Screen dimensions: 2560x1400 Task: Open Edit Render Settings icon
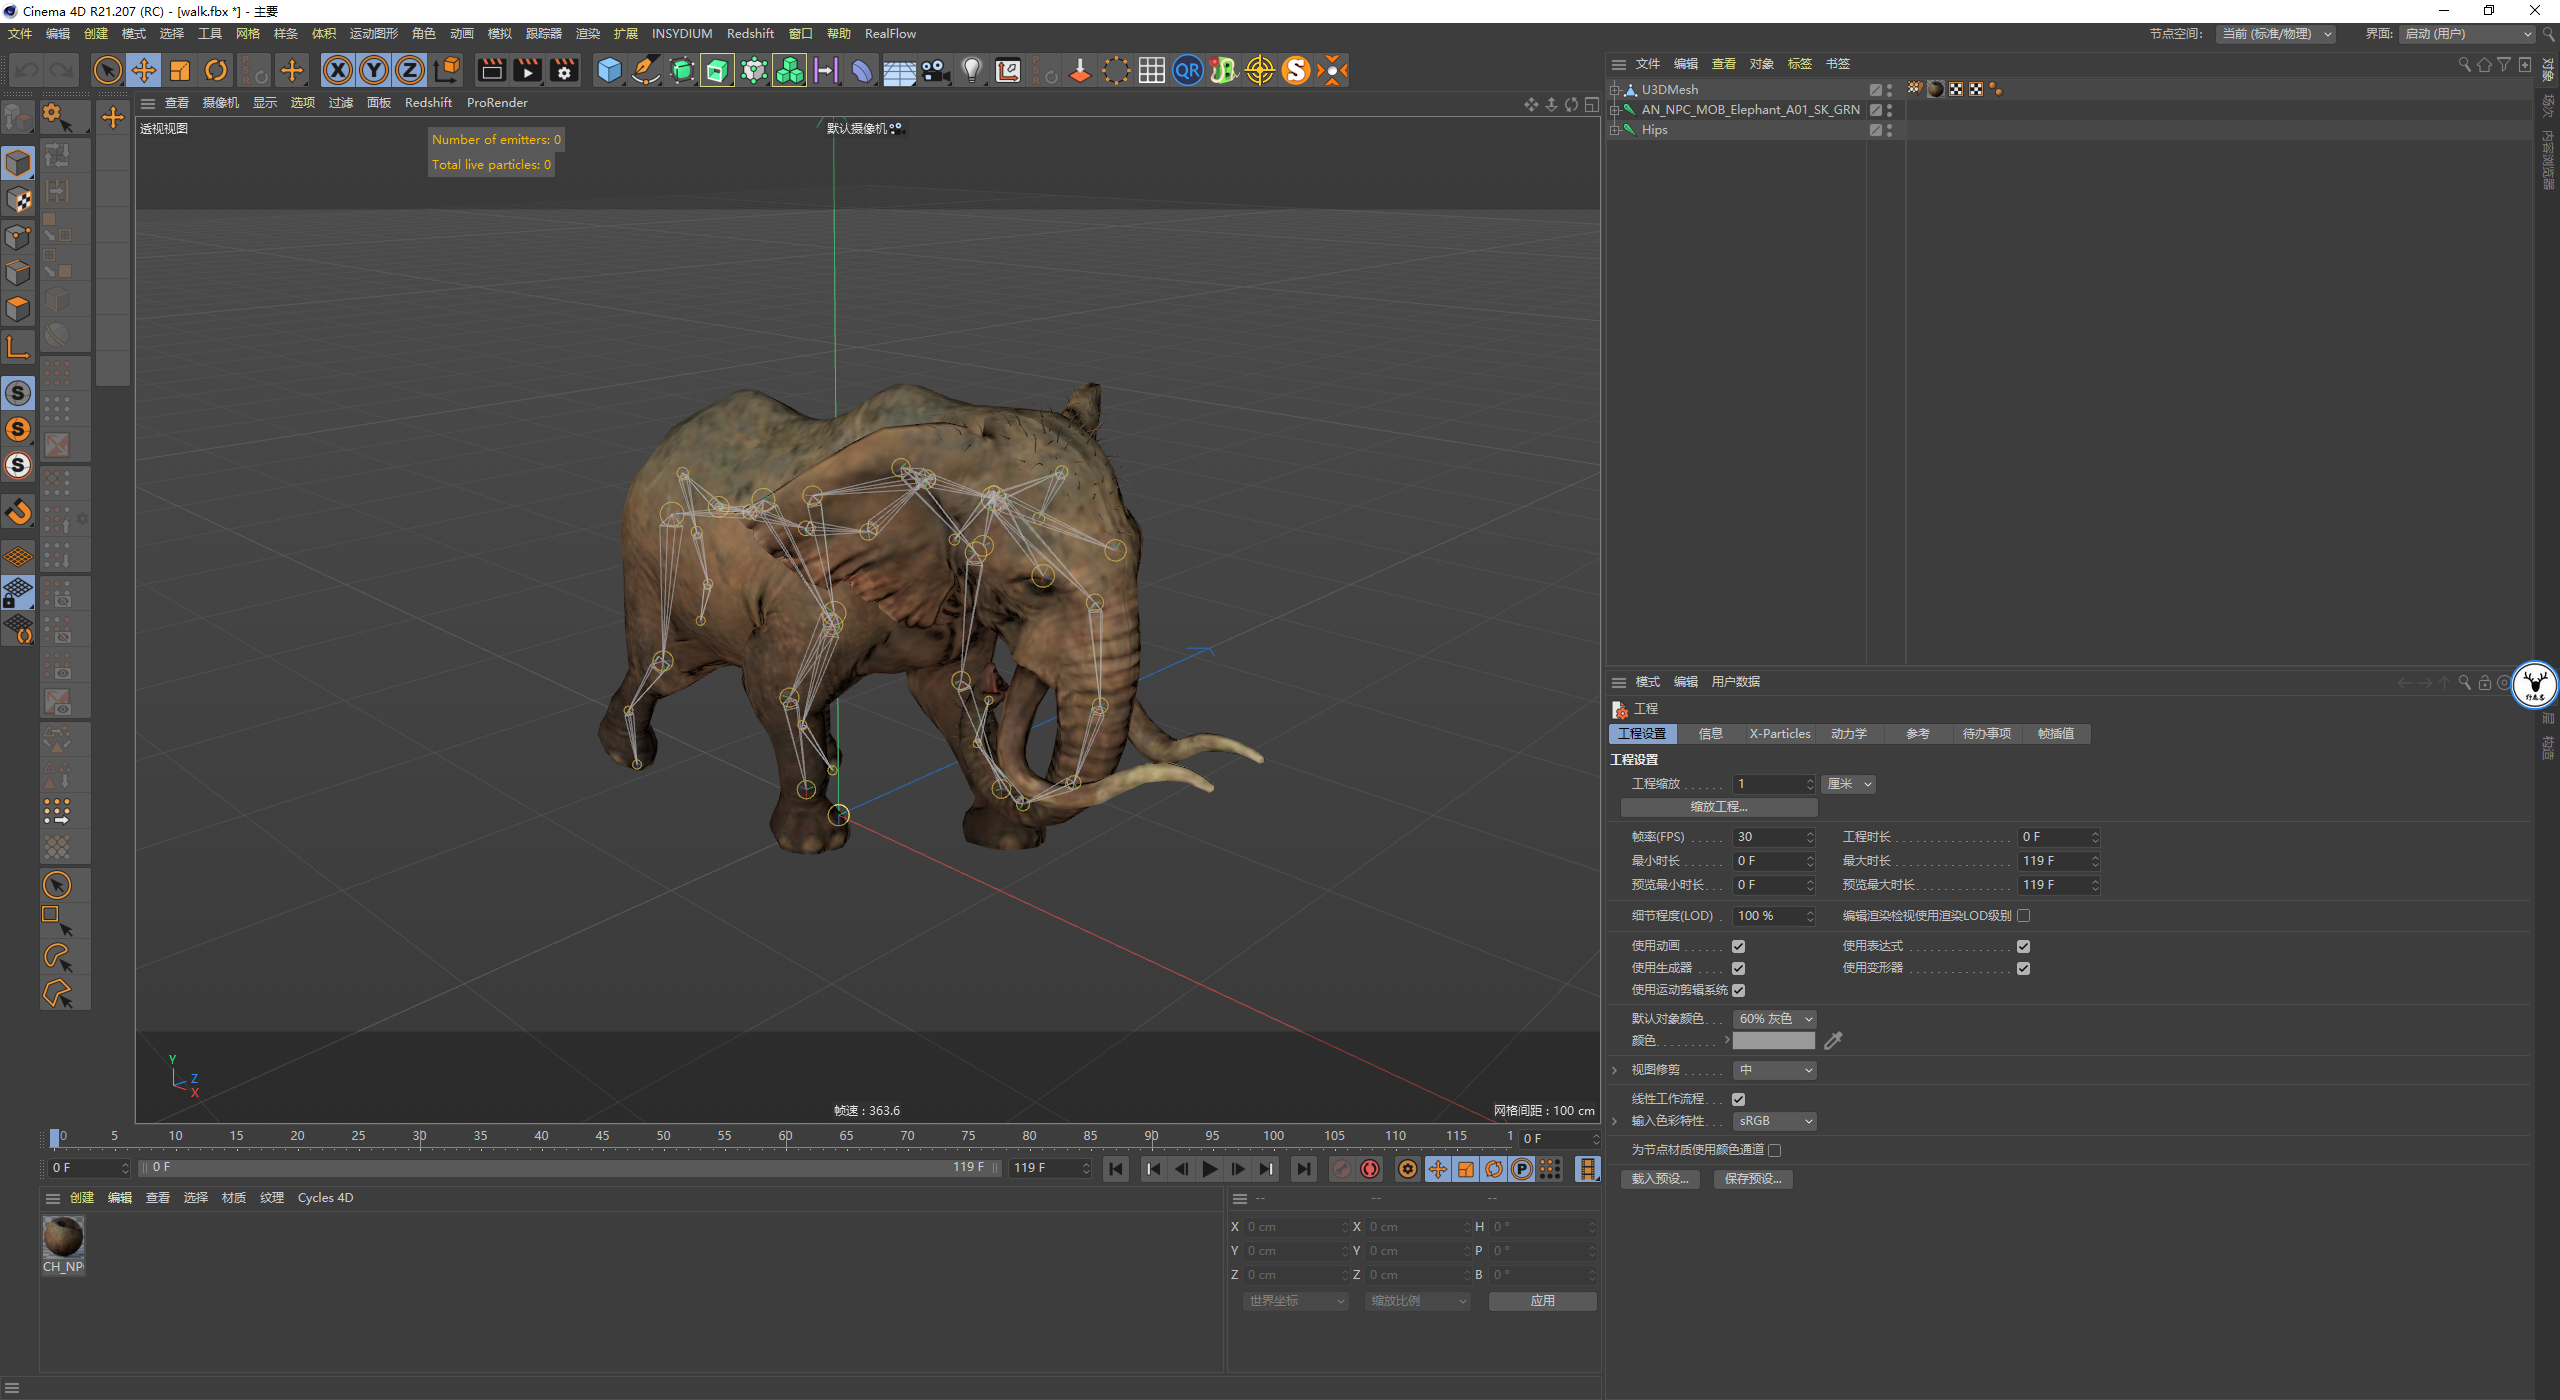(564, 70)
